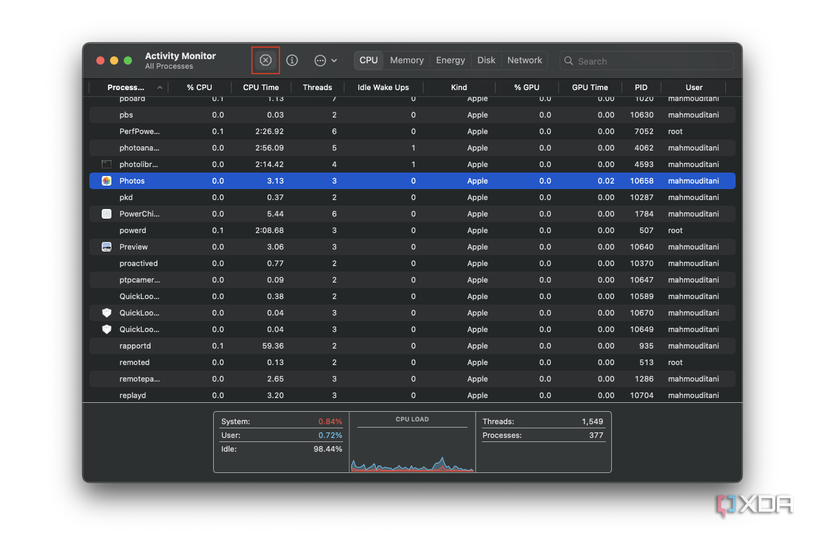Select the remoted process row
The height and width of the screenshot is (550, 825).
[412, 363]
